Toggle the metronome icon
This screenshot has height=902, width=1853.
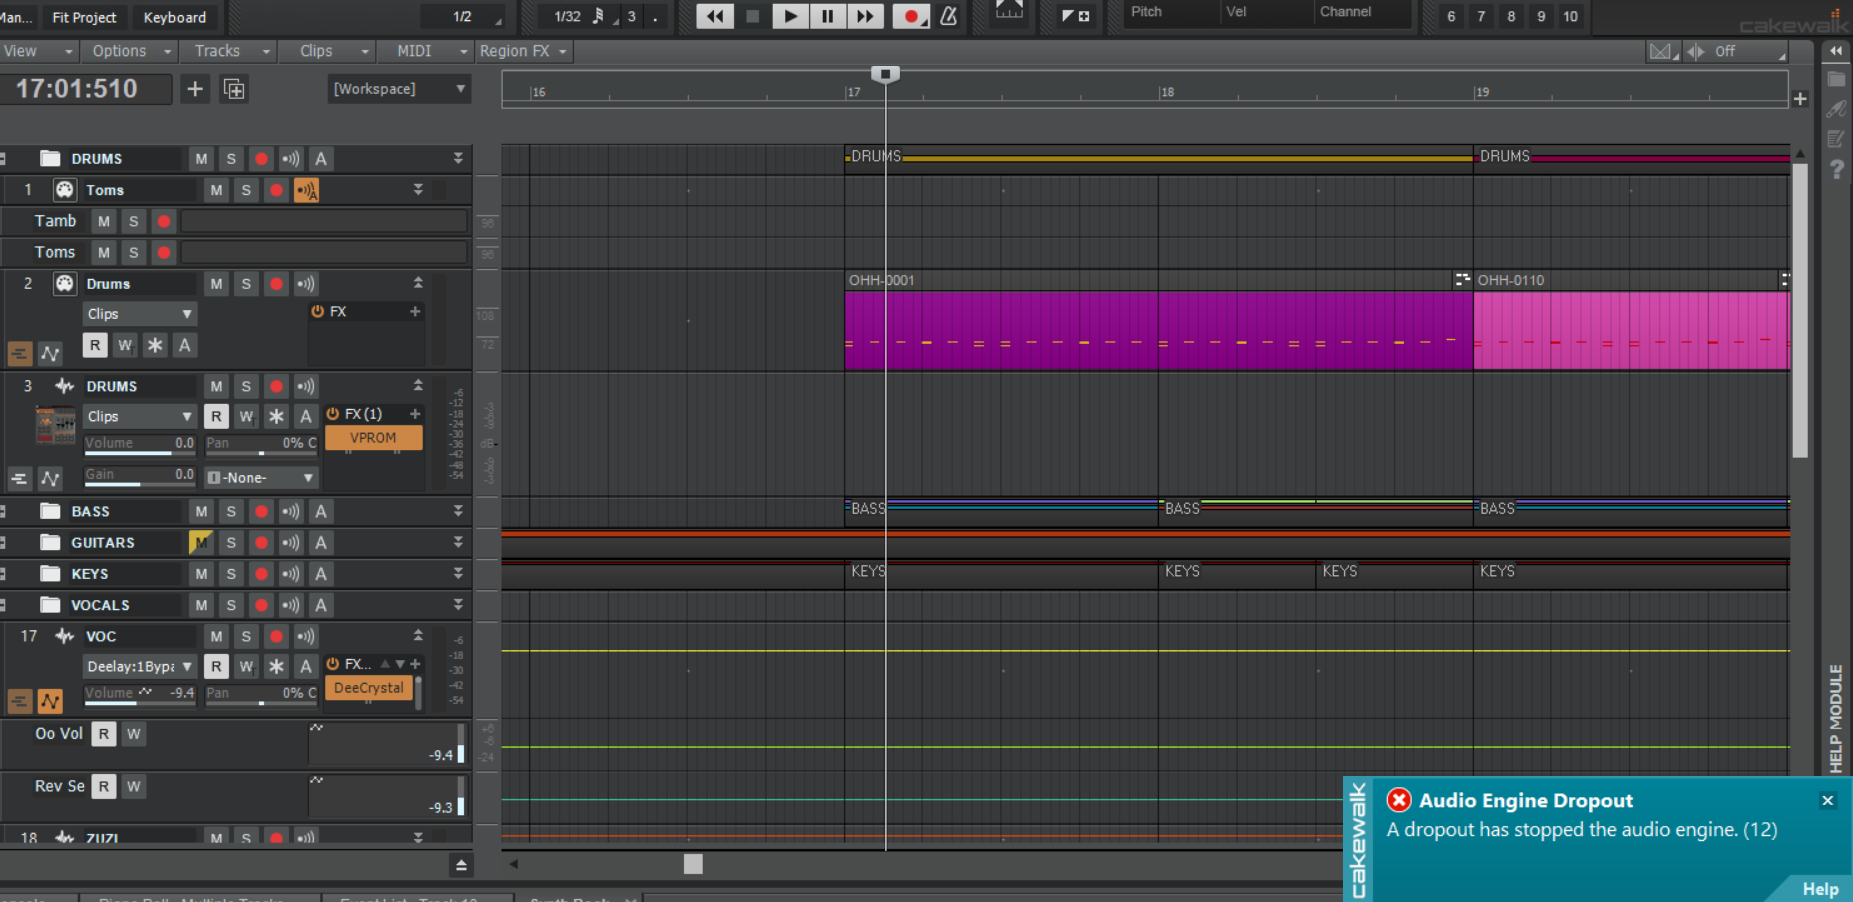point(949,16)
